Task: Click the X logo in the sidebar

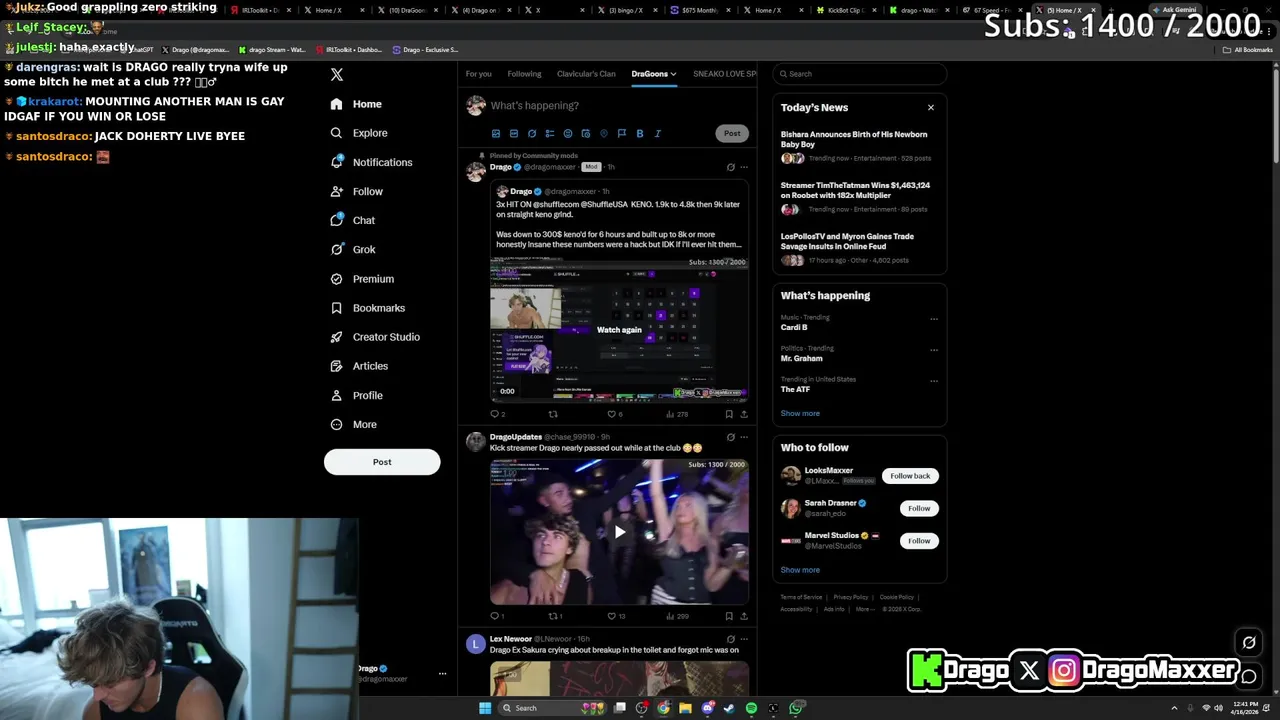Action: pyautogui.click(x=337, y=75)
